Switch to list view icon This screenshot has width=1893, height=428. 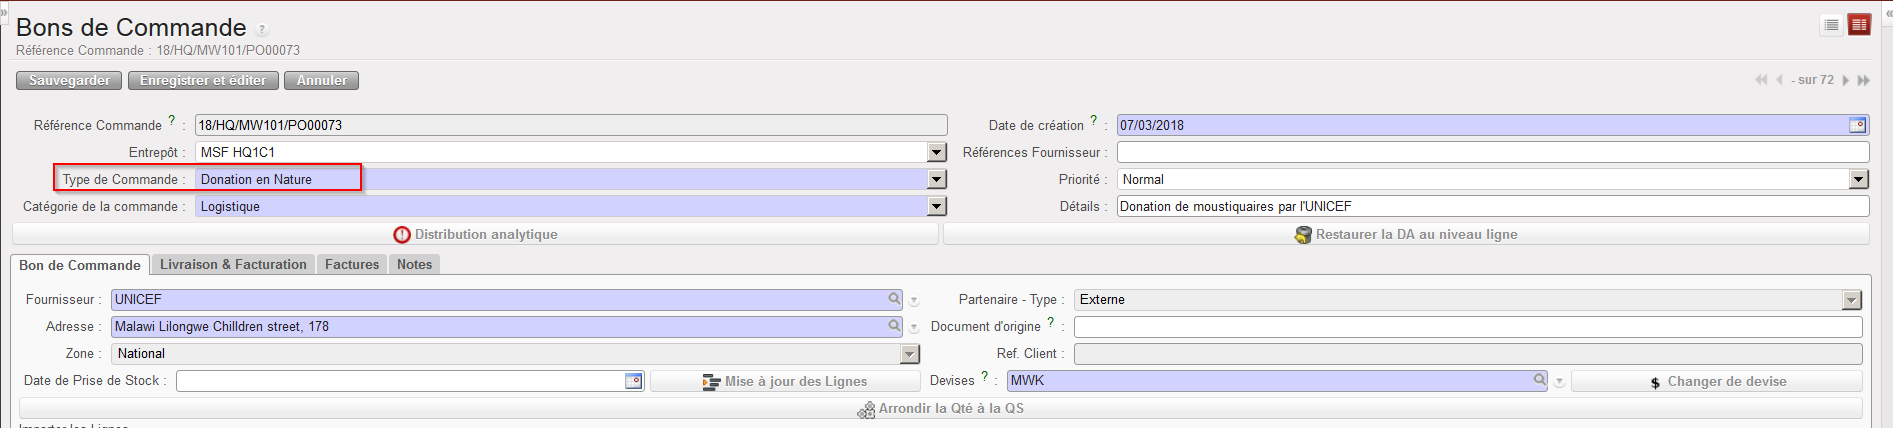coord(1831,25)
